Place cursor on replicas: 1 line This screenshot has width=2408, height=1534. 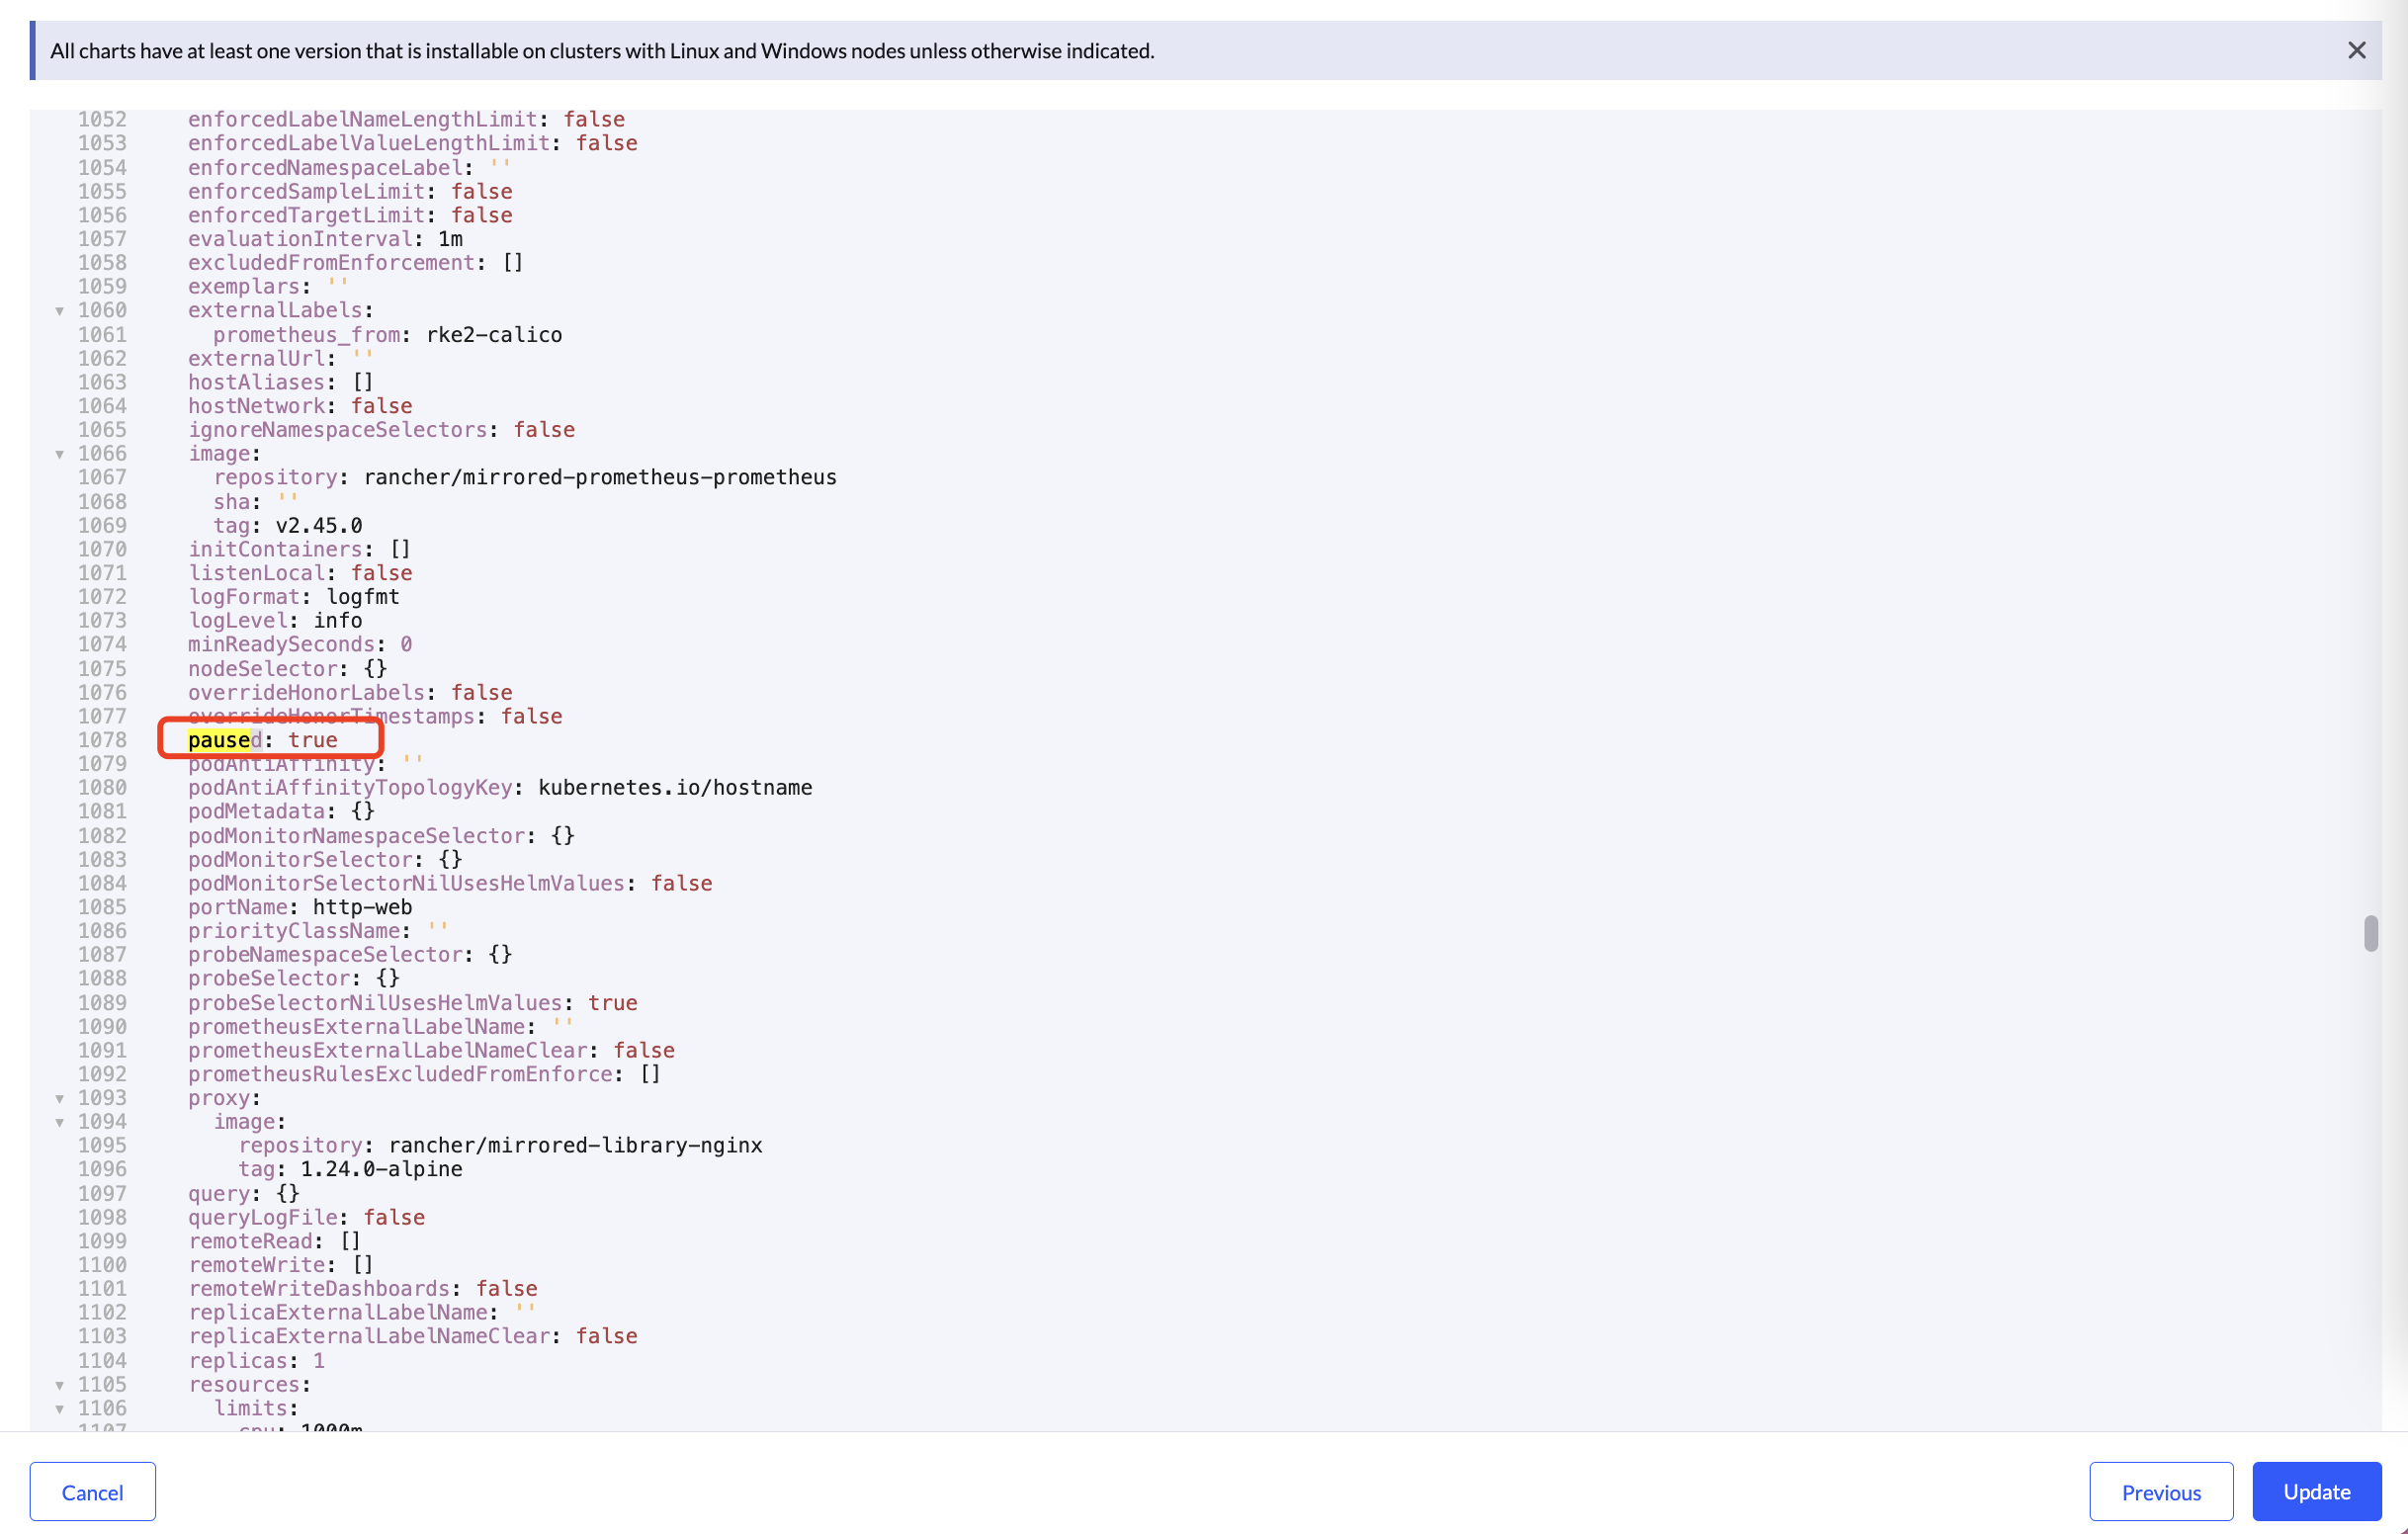point(256,1361)
